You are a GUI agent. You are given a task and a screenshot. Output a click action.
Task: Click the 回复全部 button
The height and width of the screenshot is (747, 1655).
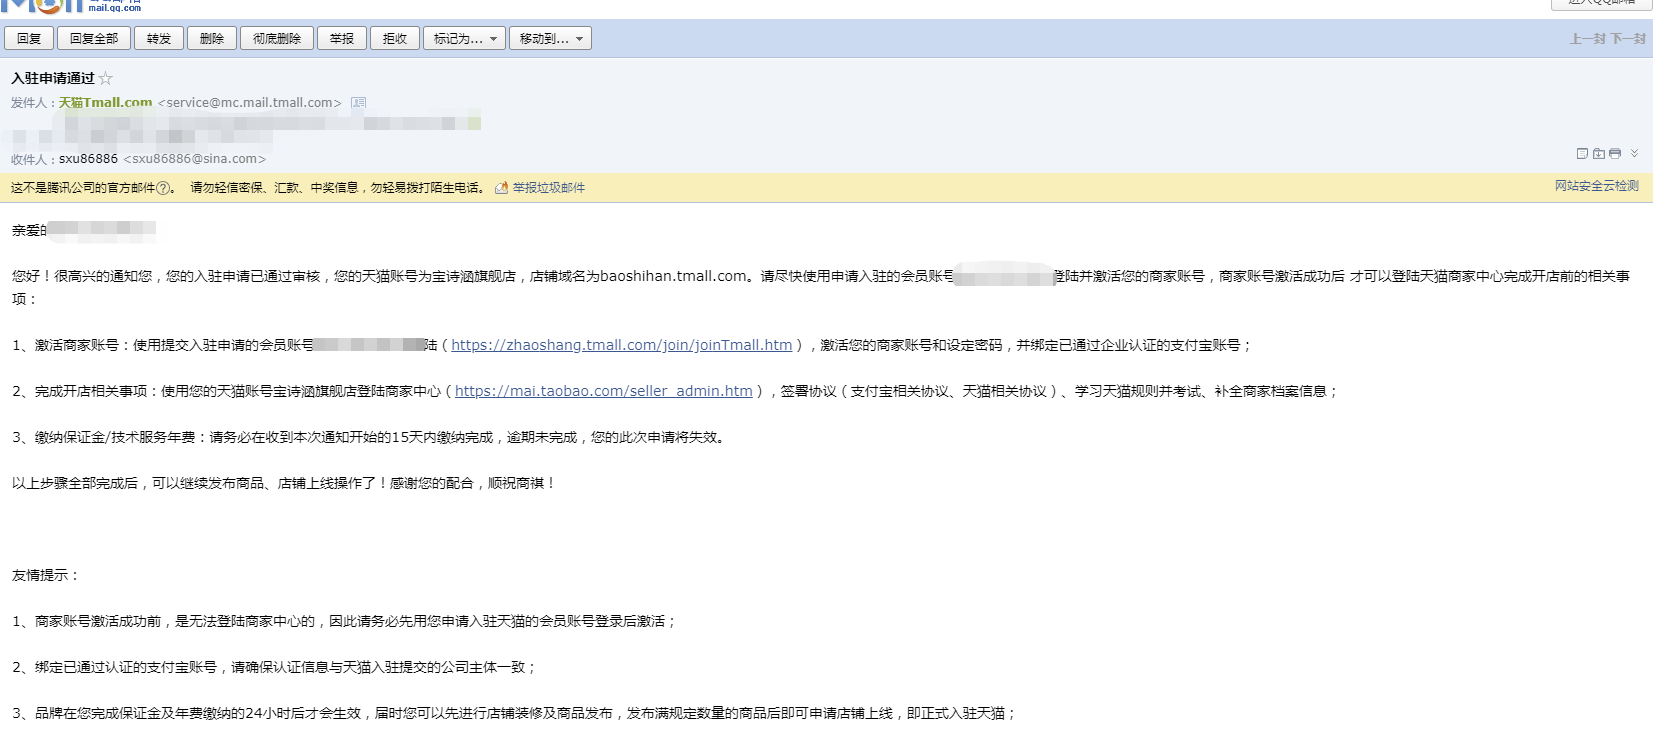coord(94,39)
